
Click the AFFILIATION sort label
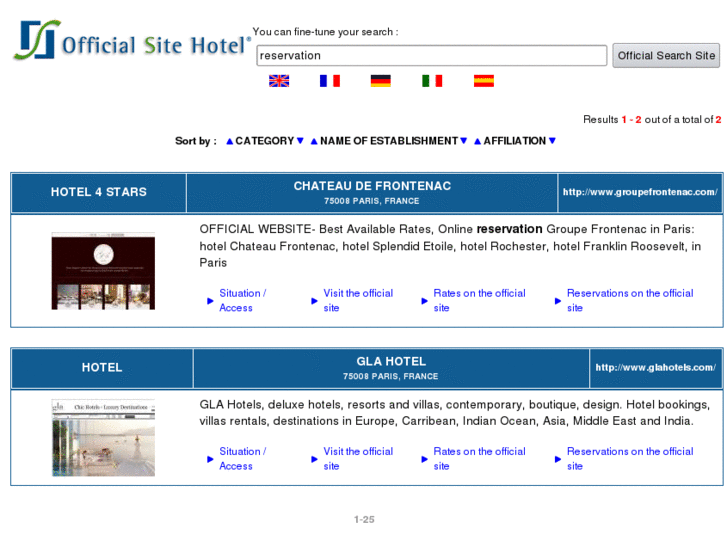click(515, 141)
